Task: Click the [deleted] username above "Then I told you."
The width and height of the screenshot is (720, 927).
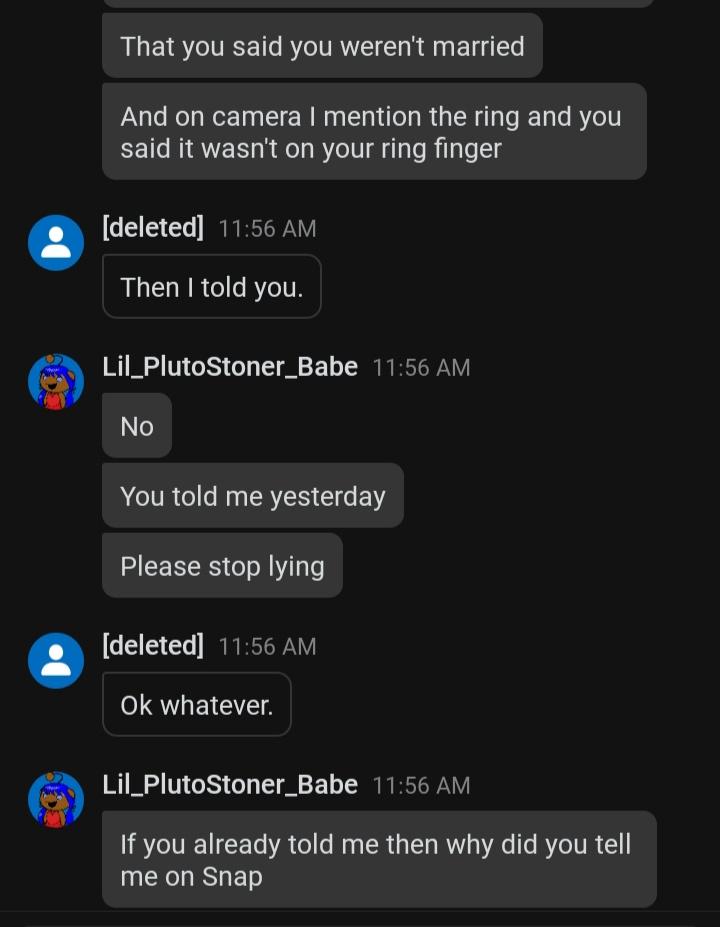Action: 153,228
